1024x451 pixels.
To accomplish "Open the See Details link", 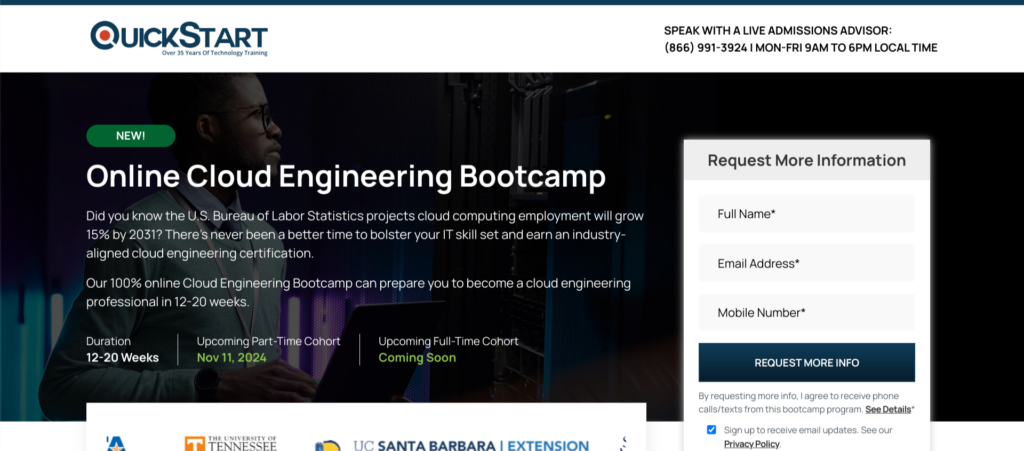I will (887, 410).
